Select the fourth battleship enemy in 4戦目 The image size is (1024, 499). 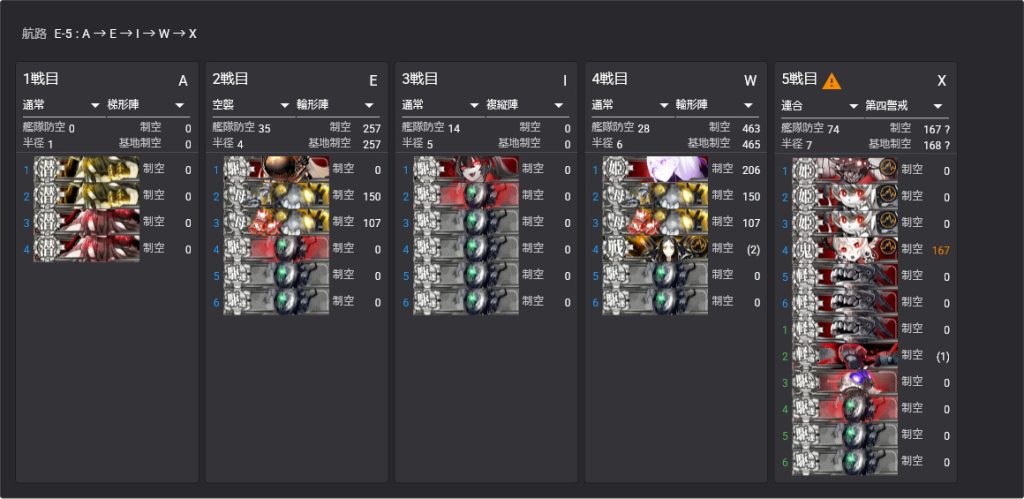coord(655,249)
